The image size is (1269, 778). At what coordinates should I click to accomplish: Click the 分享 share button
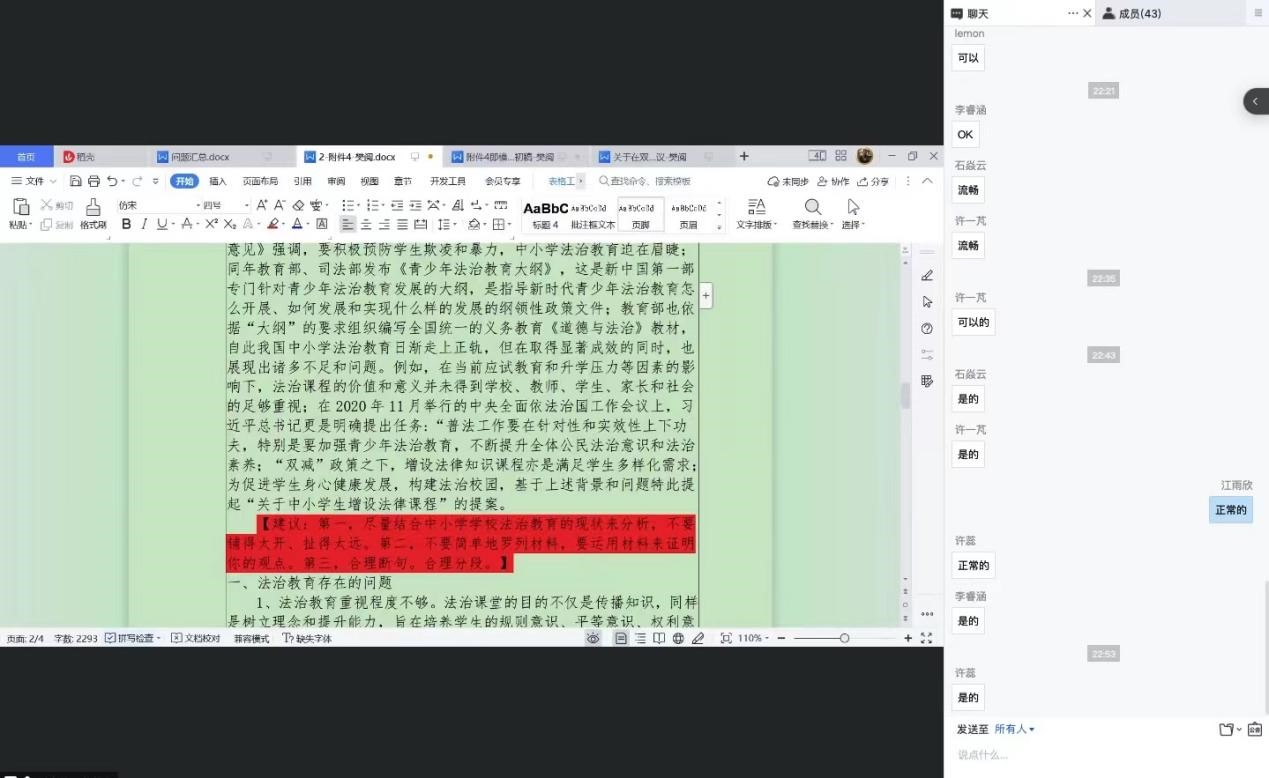tap(873, 181)
